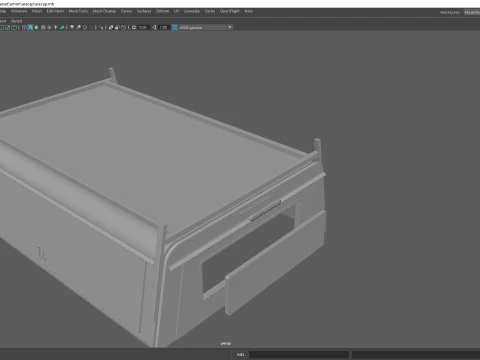The height and width of the screenshot is (360, 480).
Task: Open the Edit Mesh menu
Action: point(55,11)
